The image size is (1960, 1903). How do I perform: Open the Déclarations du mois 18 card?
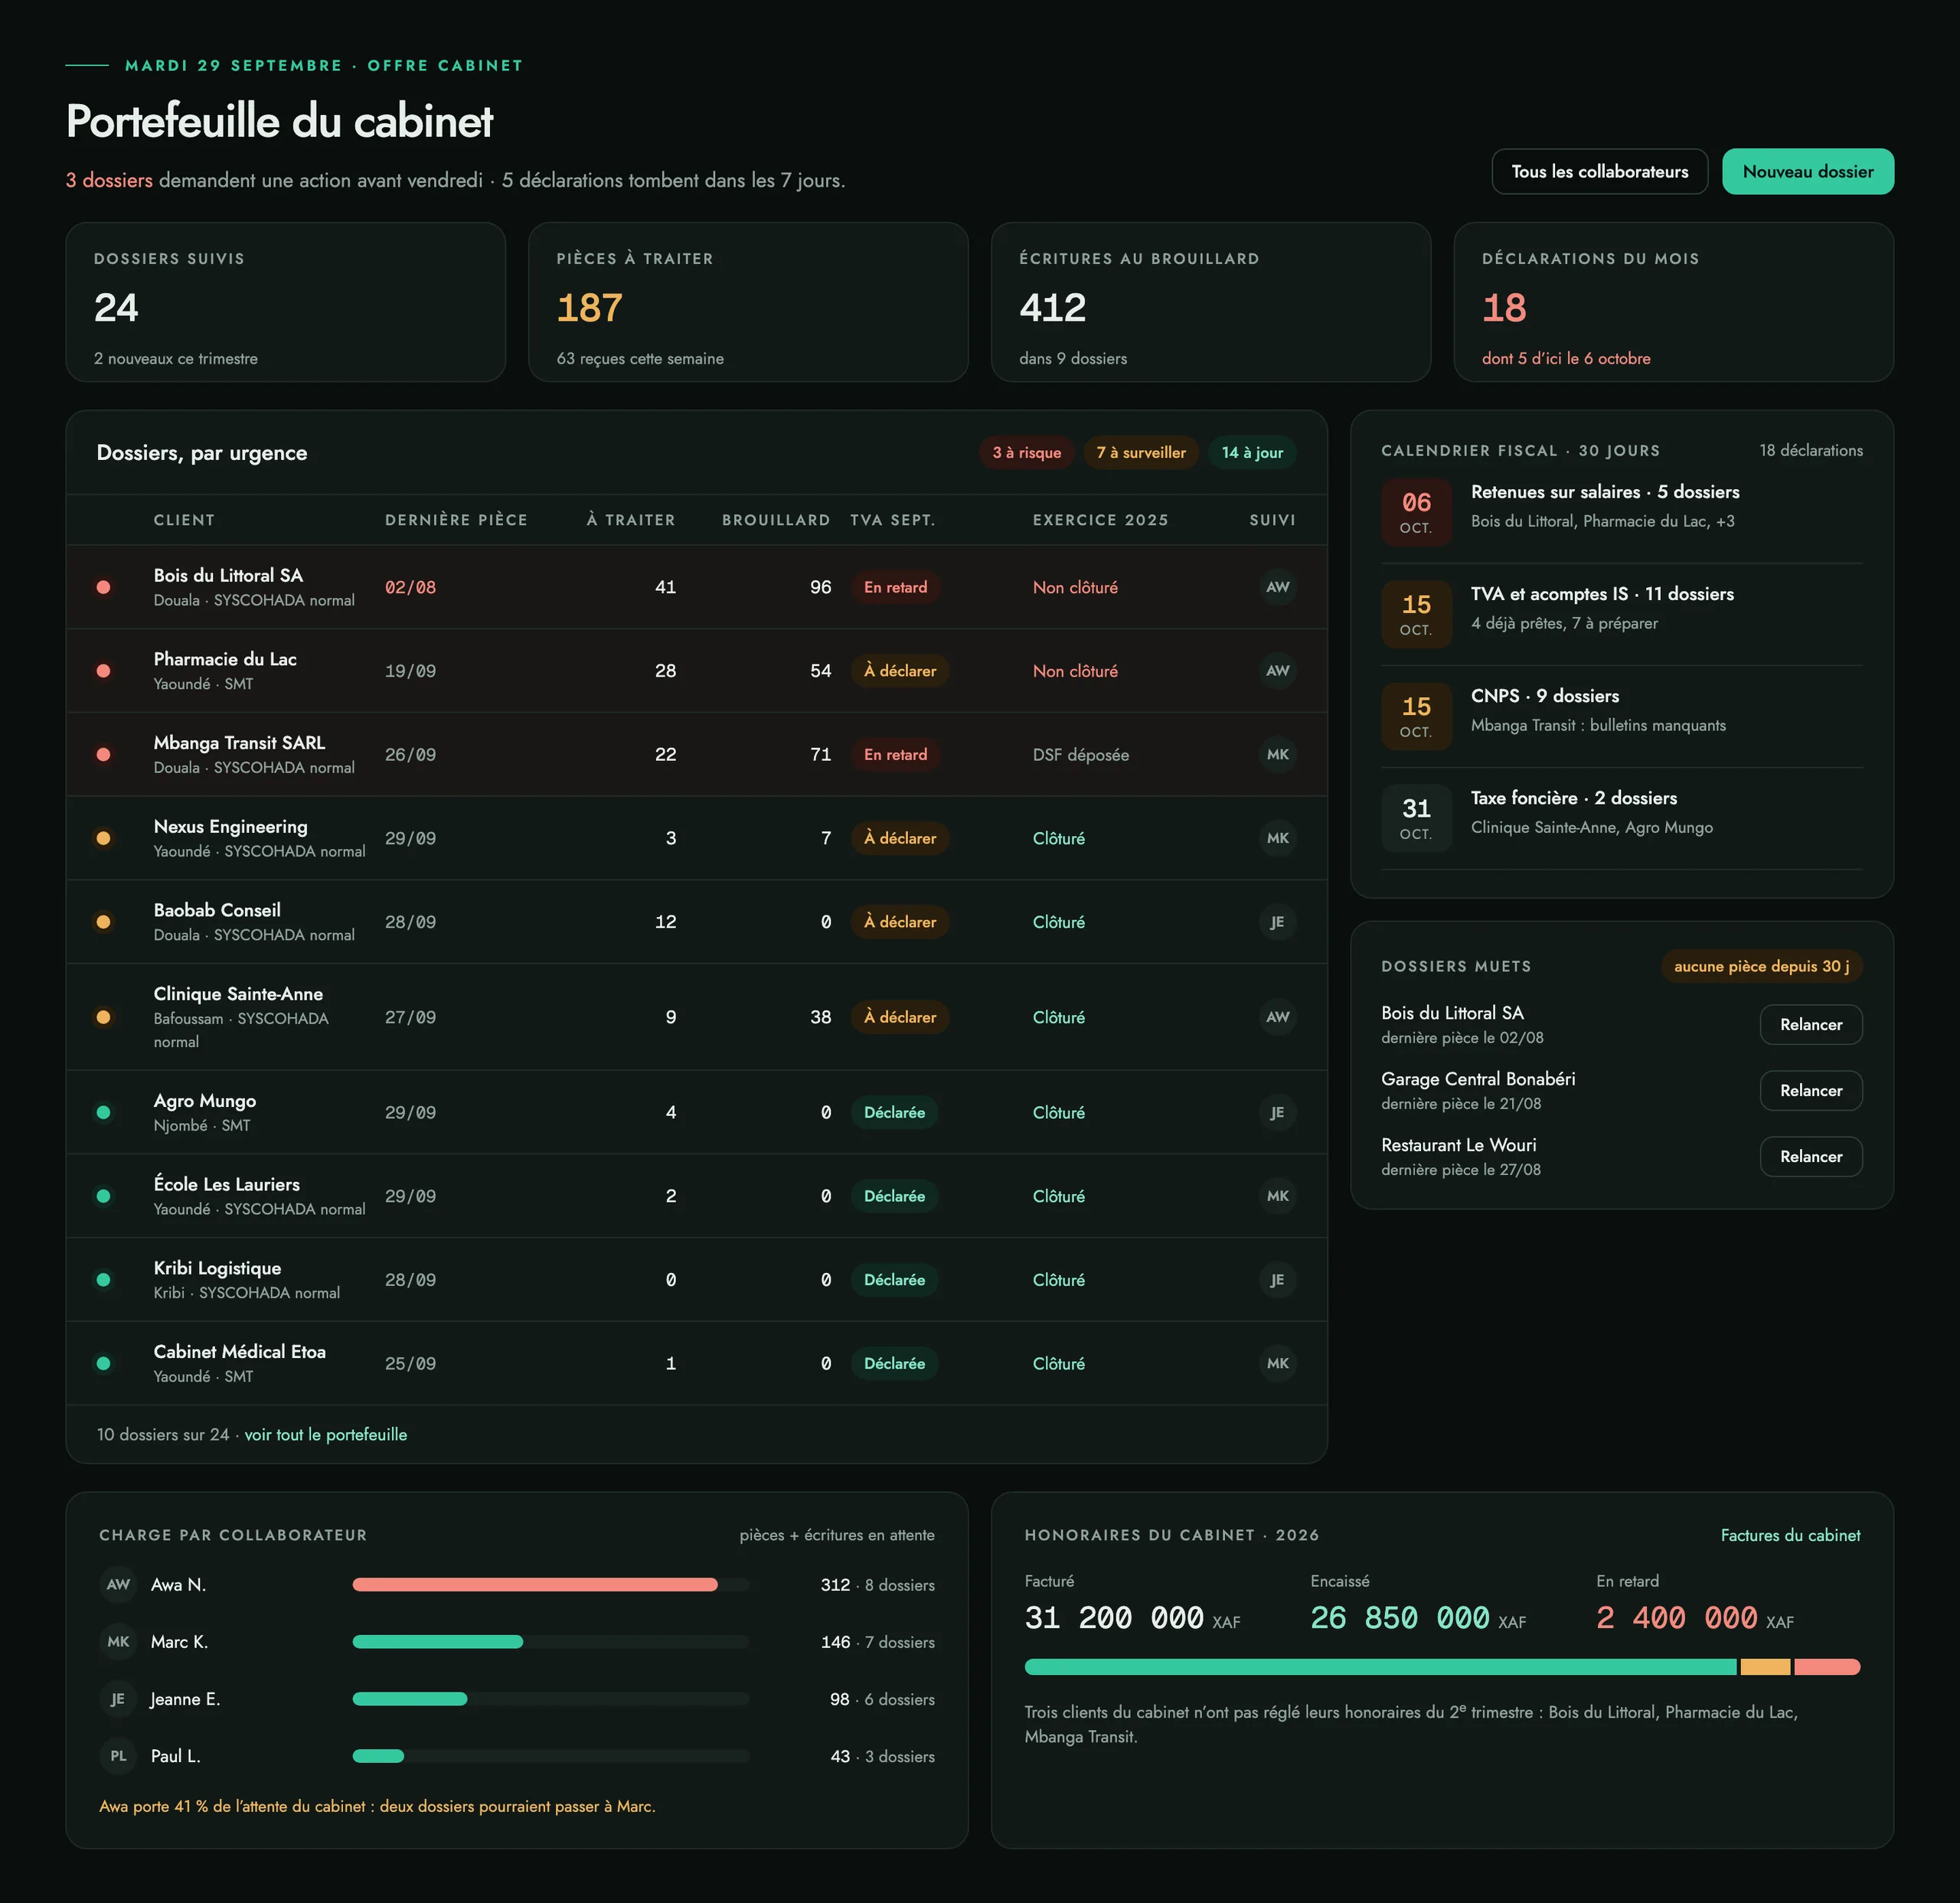1673,302
